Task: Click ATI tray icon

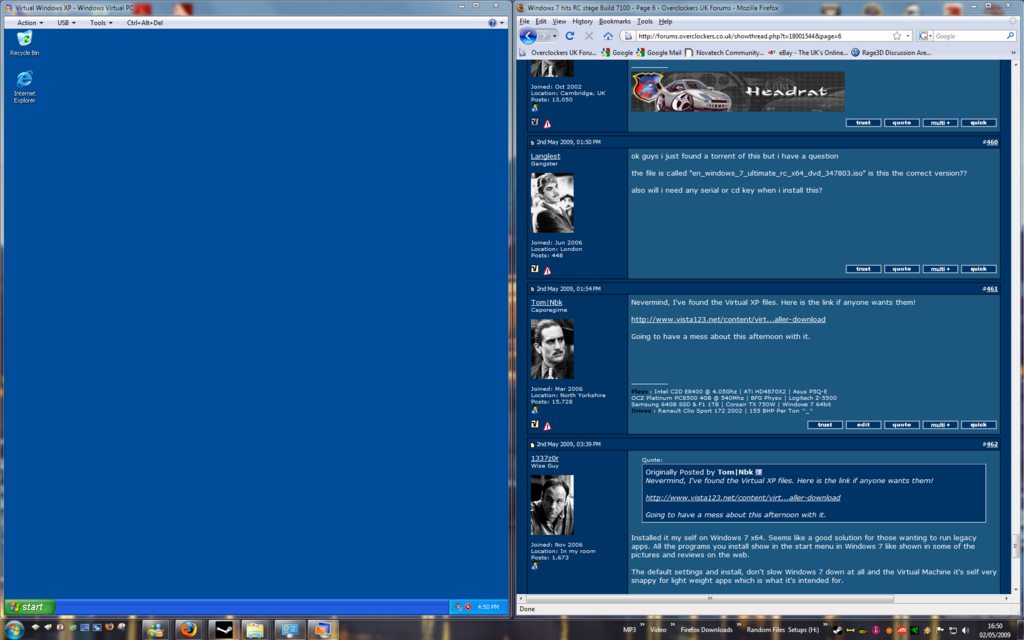Action: [902, 630]
